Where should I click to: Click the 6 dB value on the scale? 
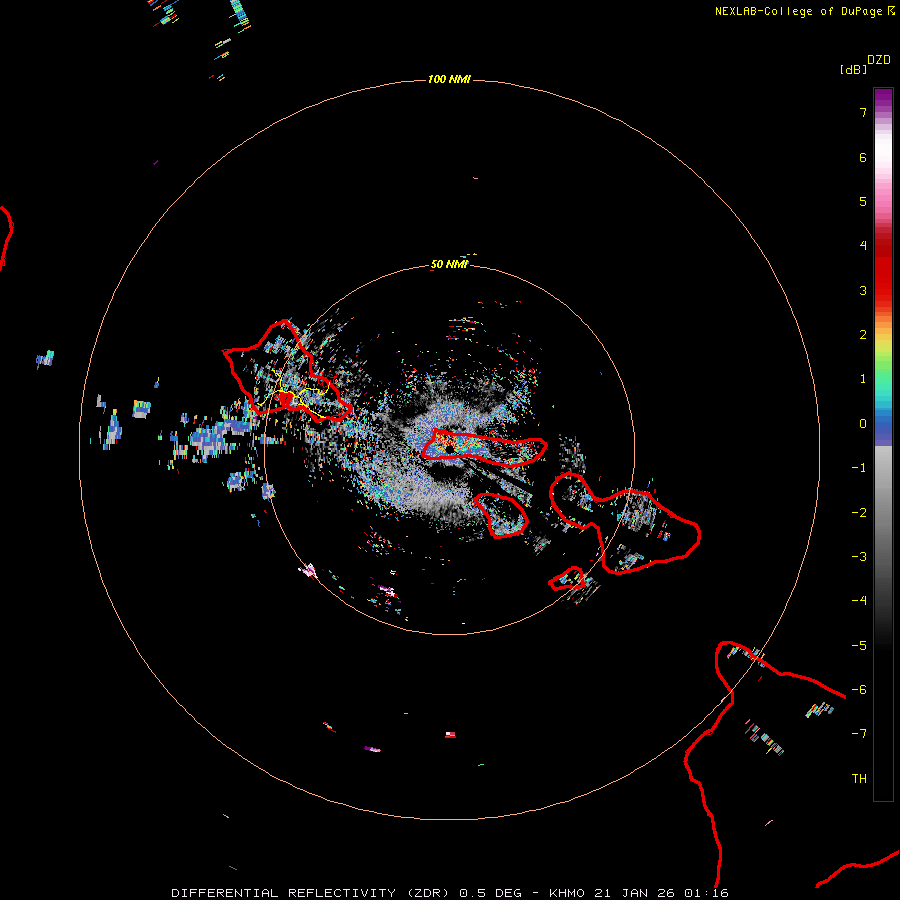863,157
